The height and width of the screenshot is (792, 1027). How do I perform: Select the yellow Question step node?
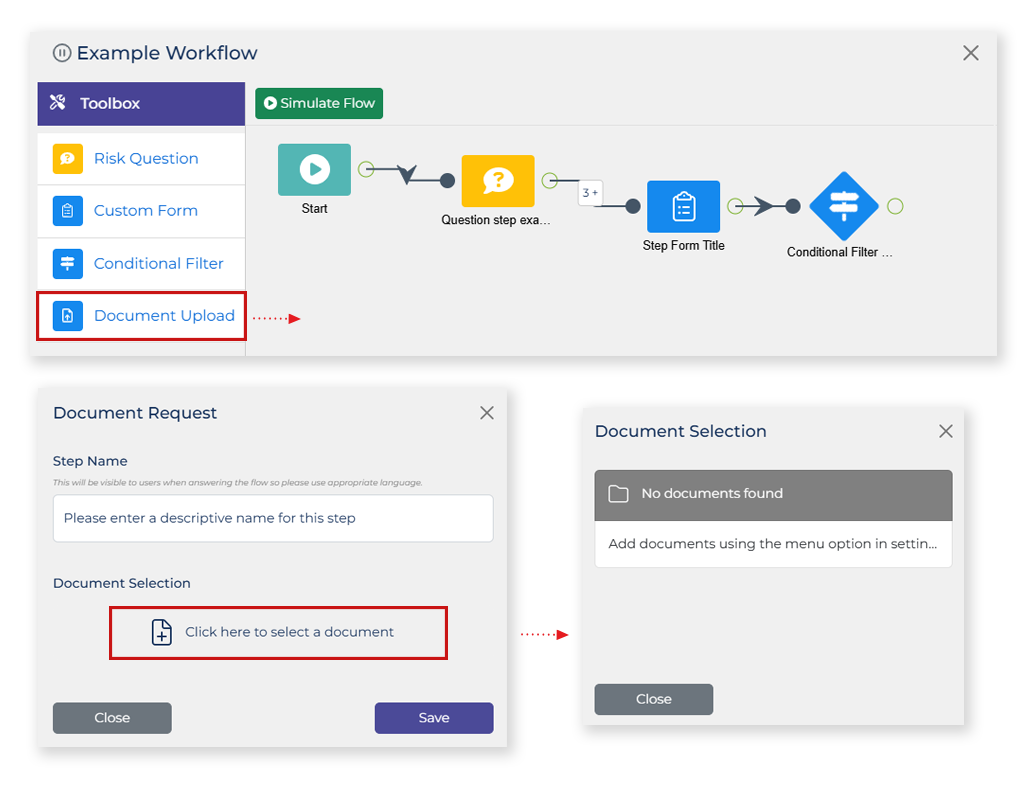tap(498, 181)
